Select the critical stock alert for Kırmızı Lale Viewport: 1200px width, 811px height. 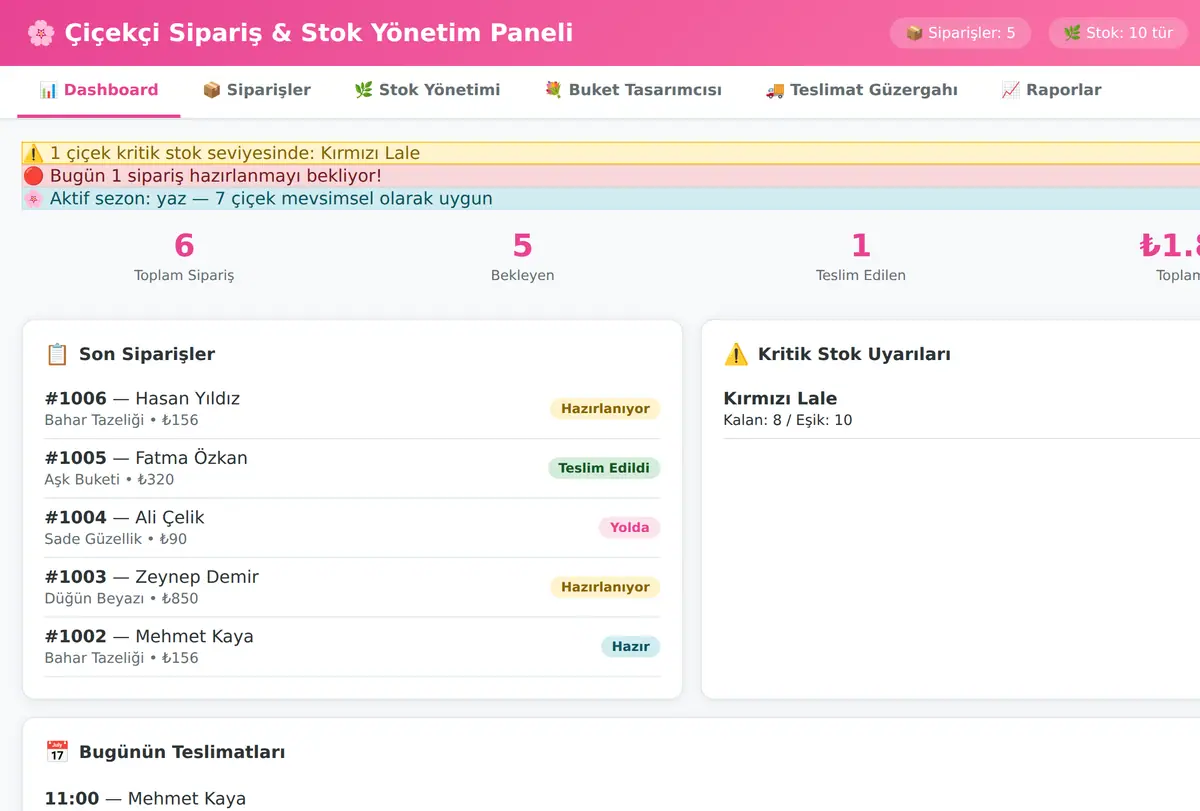tap(611, 153)
